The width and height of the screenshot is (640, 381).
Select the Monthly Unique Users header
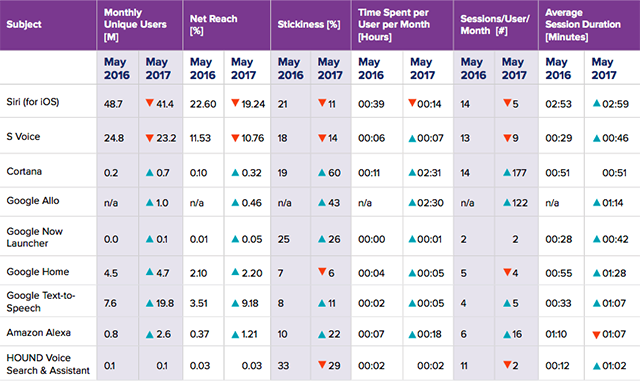click(135, 25)
